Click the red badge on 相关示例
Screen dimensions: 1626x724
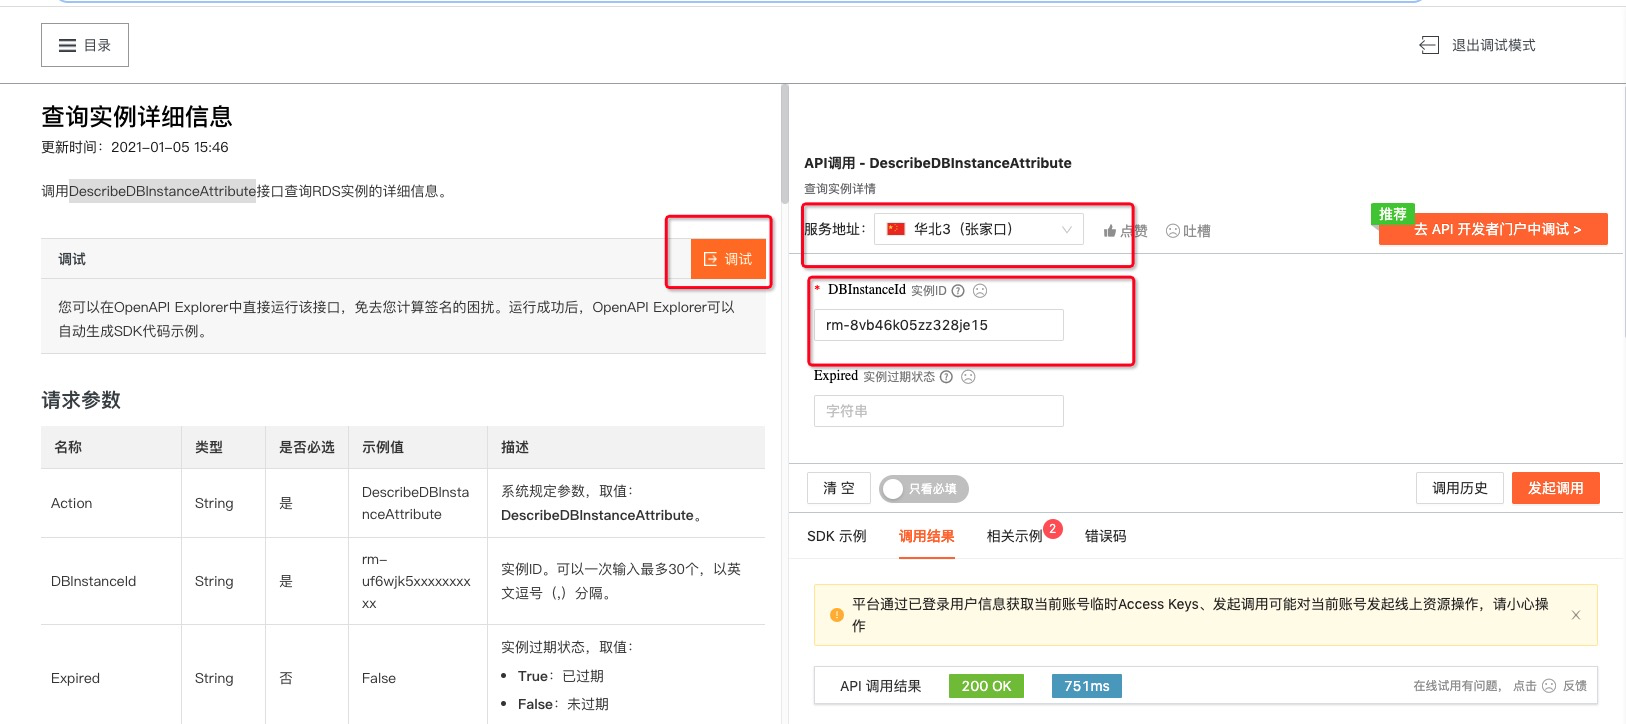tap(1053, 529)
